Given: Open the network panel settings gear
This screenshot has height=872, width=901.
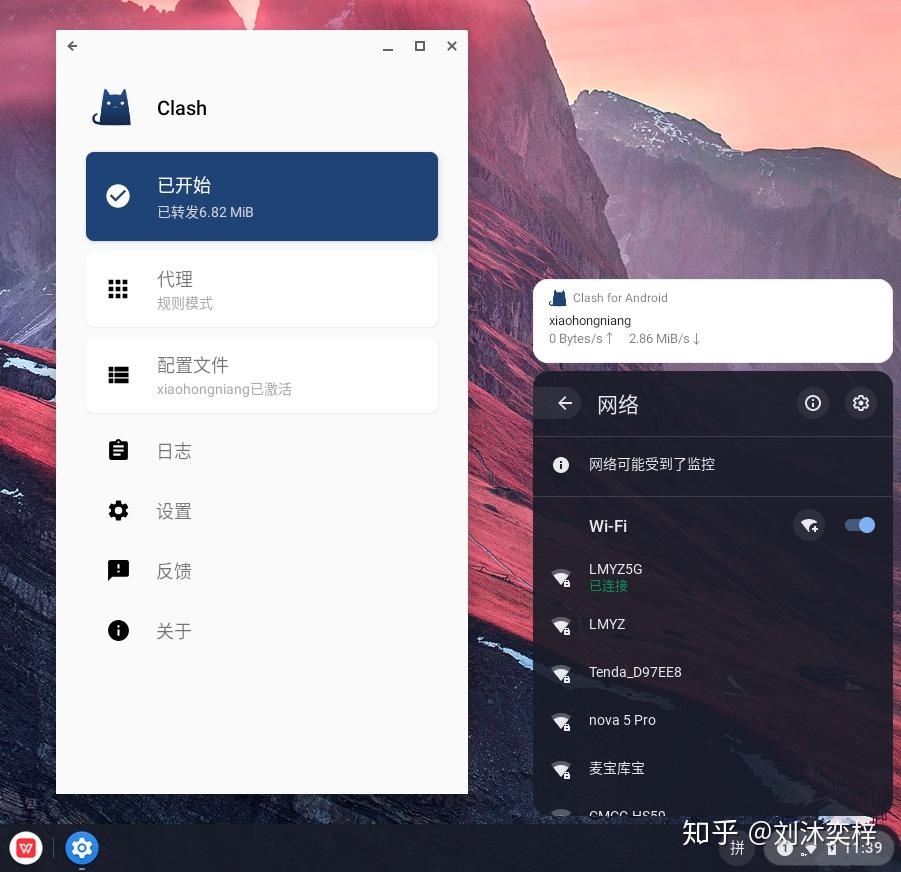Looking at the screenshot, I should pyautogui.click(x=860, y=403).
